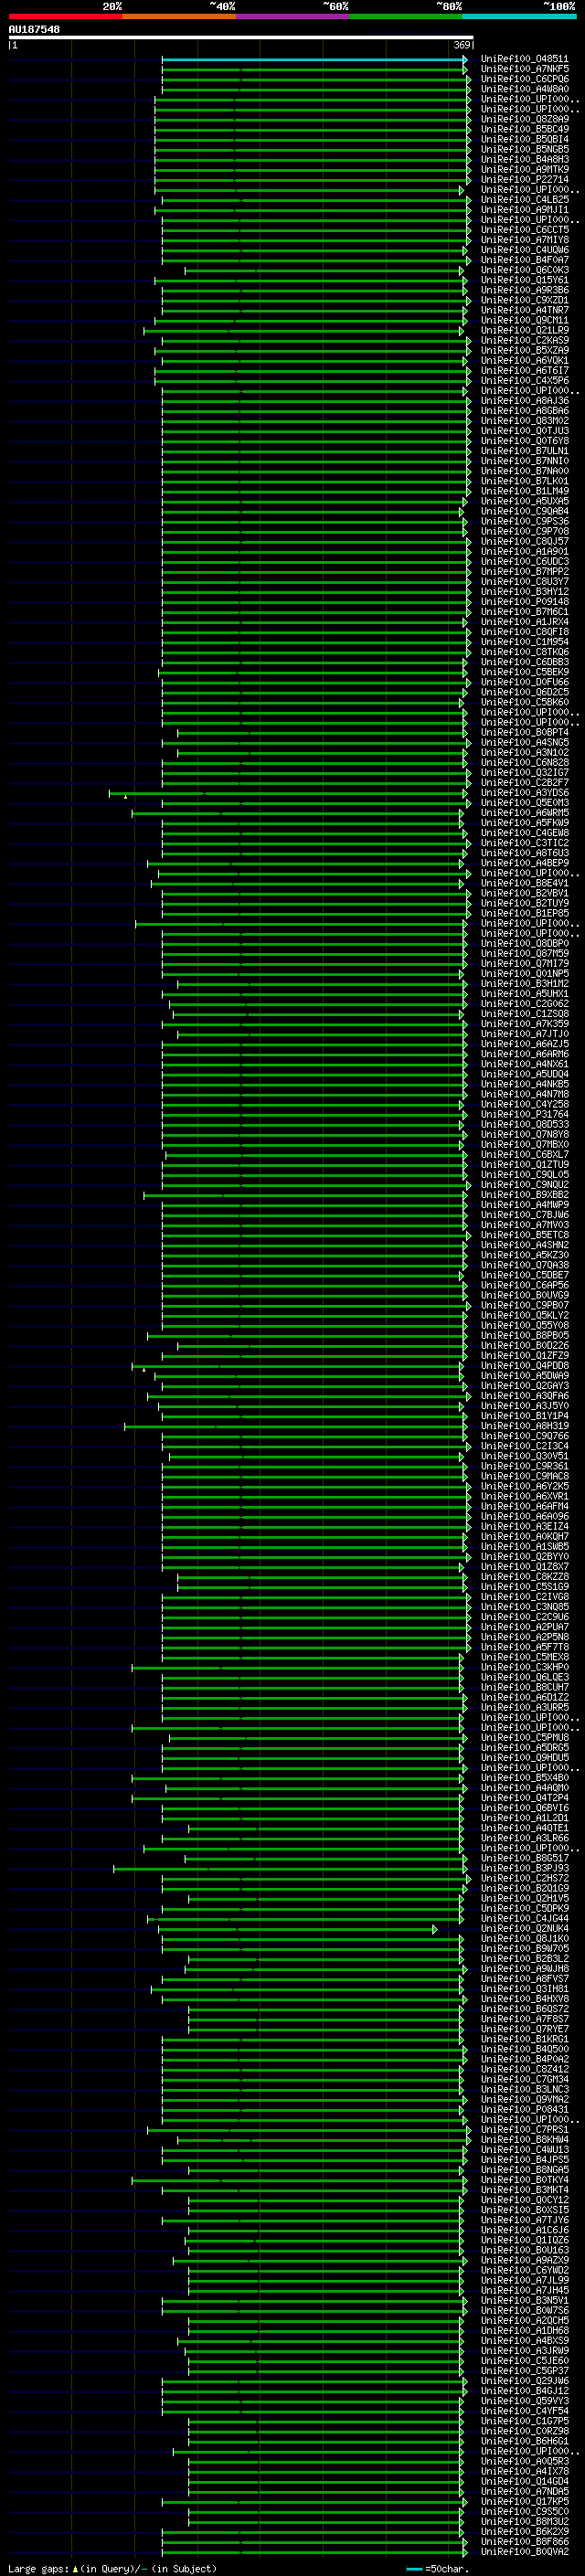Click the orange ~40% identity legend segment
Screen dimensions: 585x2576
pyautogui.click(x=179, y=16)
